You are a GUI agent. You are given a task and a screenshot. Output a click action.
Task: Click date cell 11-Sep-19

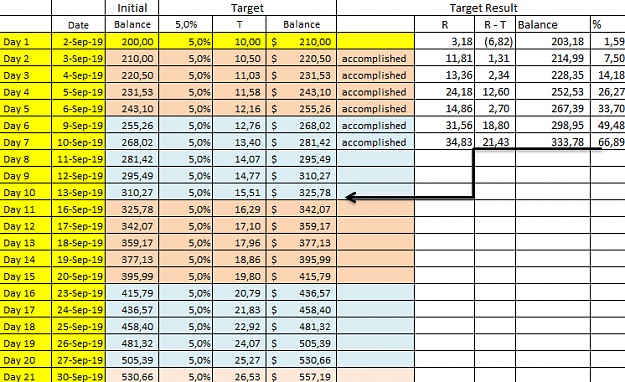[79, 159]
